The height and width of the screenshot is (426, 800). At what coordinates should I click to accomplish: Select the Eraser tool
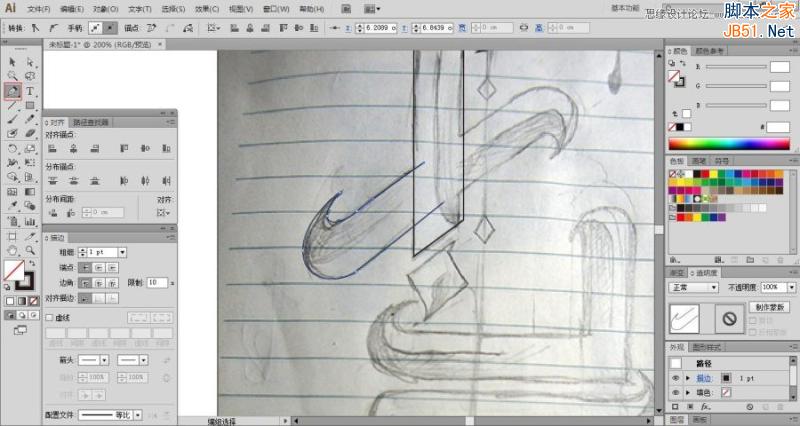30,134
